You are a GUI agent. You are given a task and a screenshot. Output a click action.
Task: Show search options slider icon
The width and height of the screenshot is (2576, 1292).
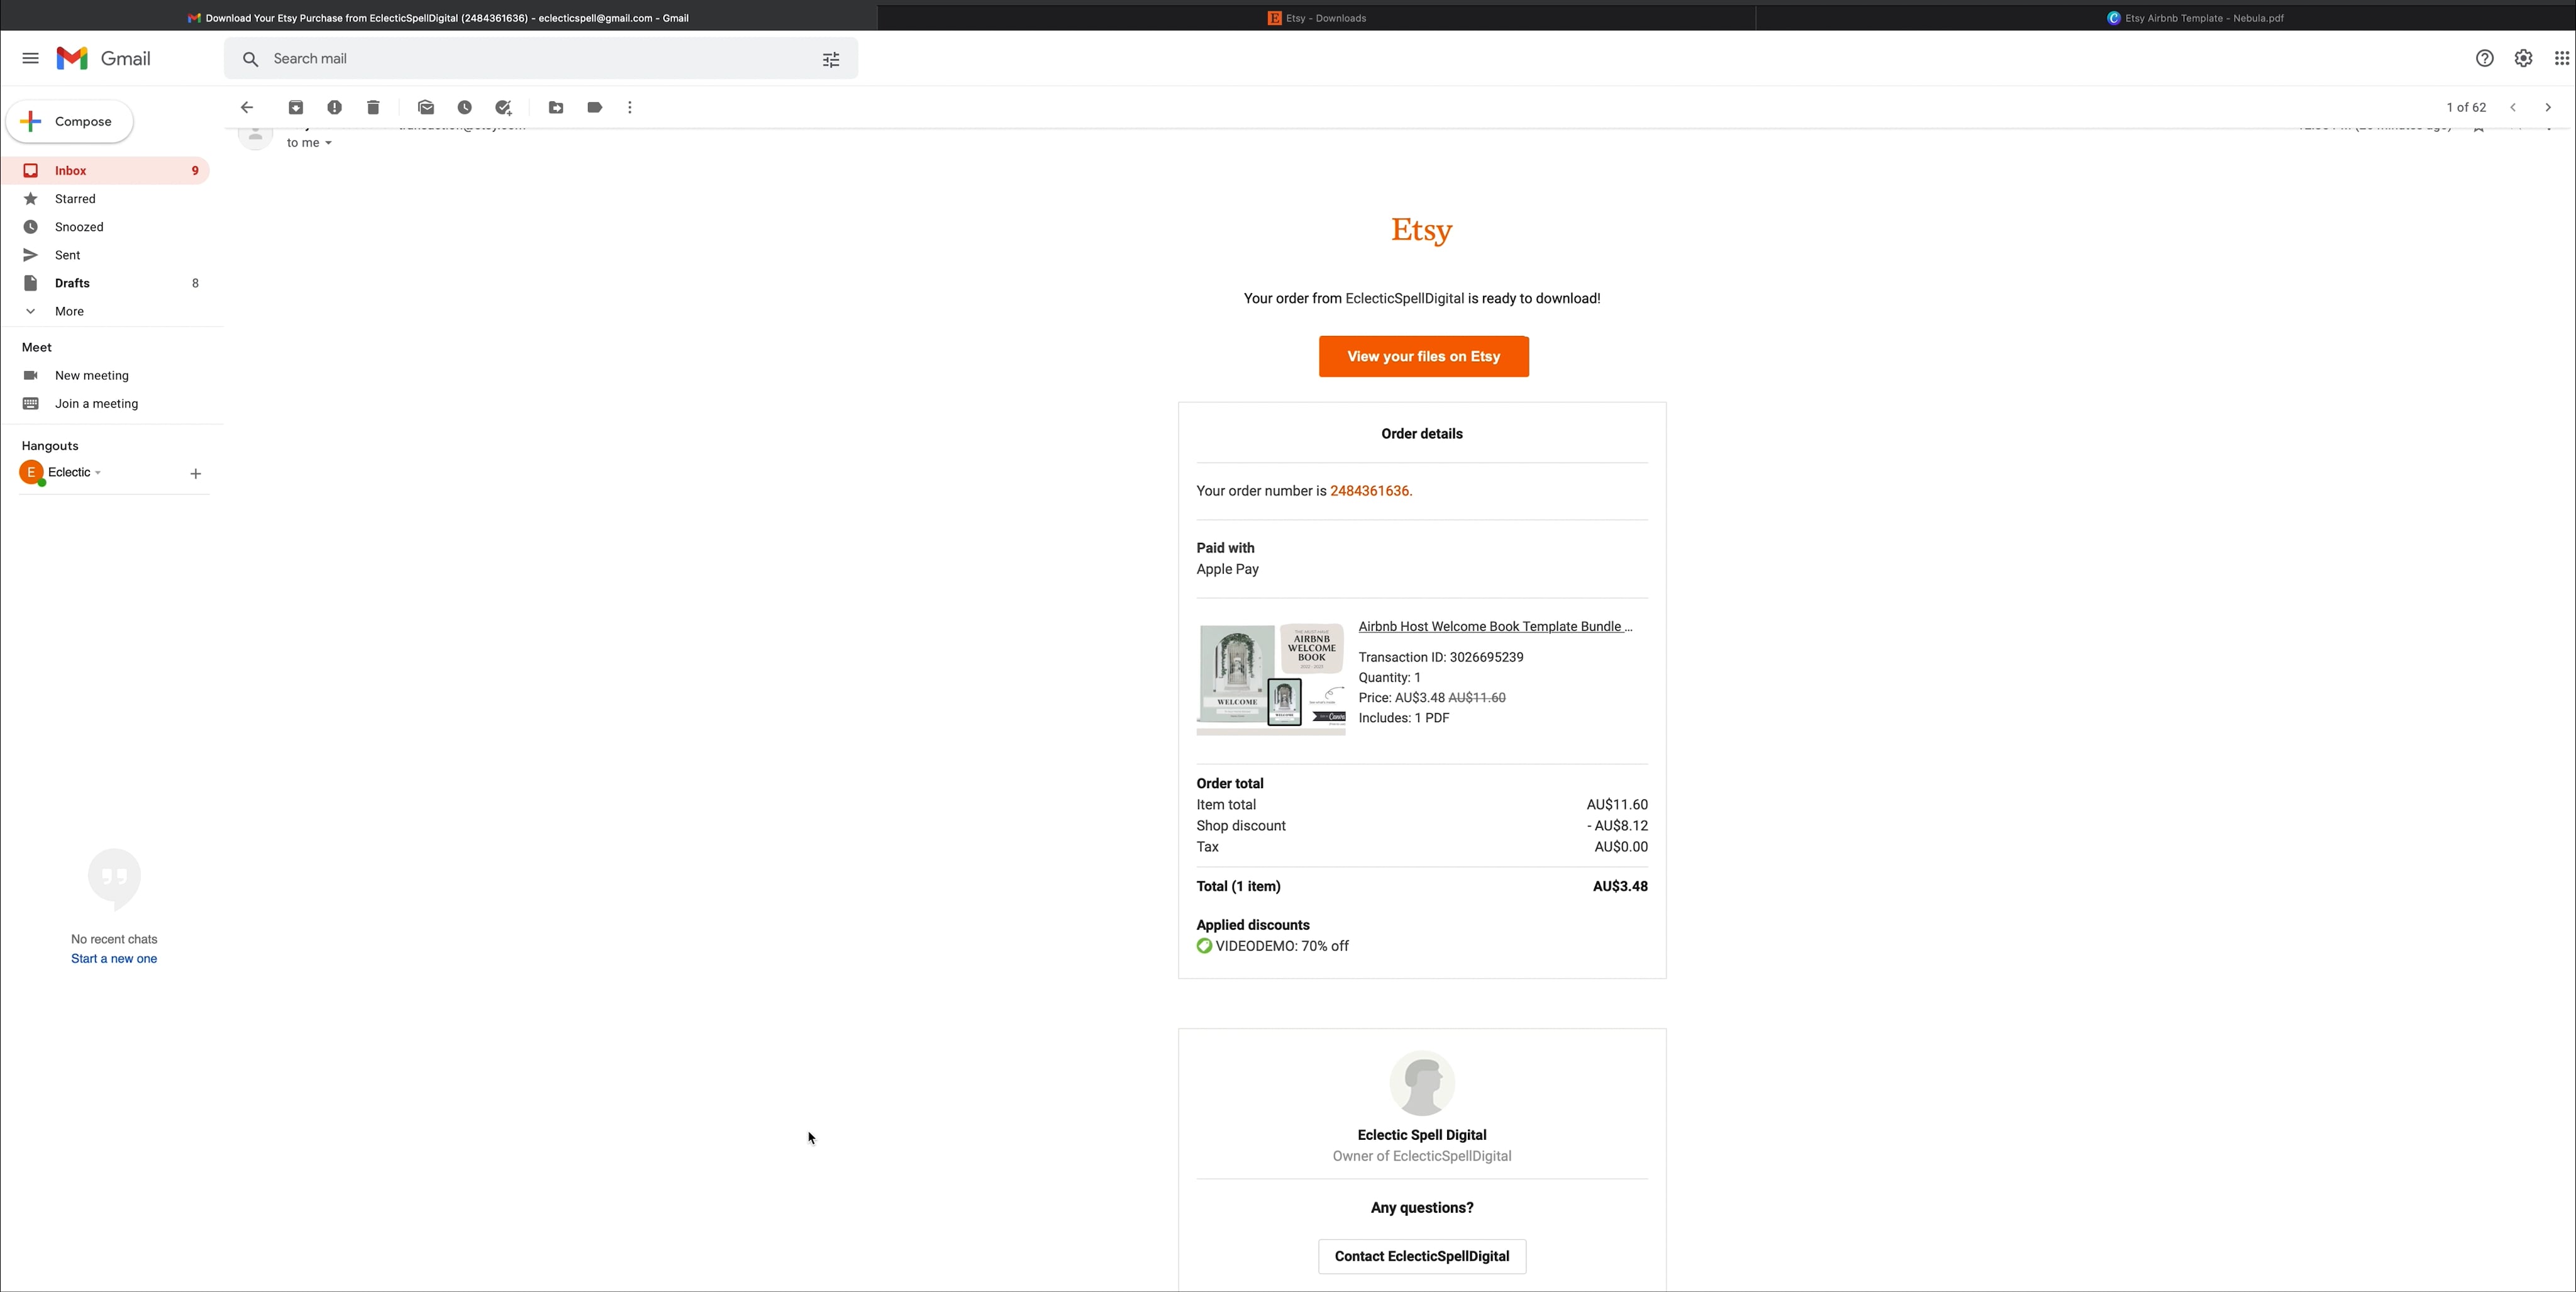[x=831, y=59]
